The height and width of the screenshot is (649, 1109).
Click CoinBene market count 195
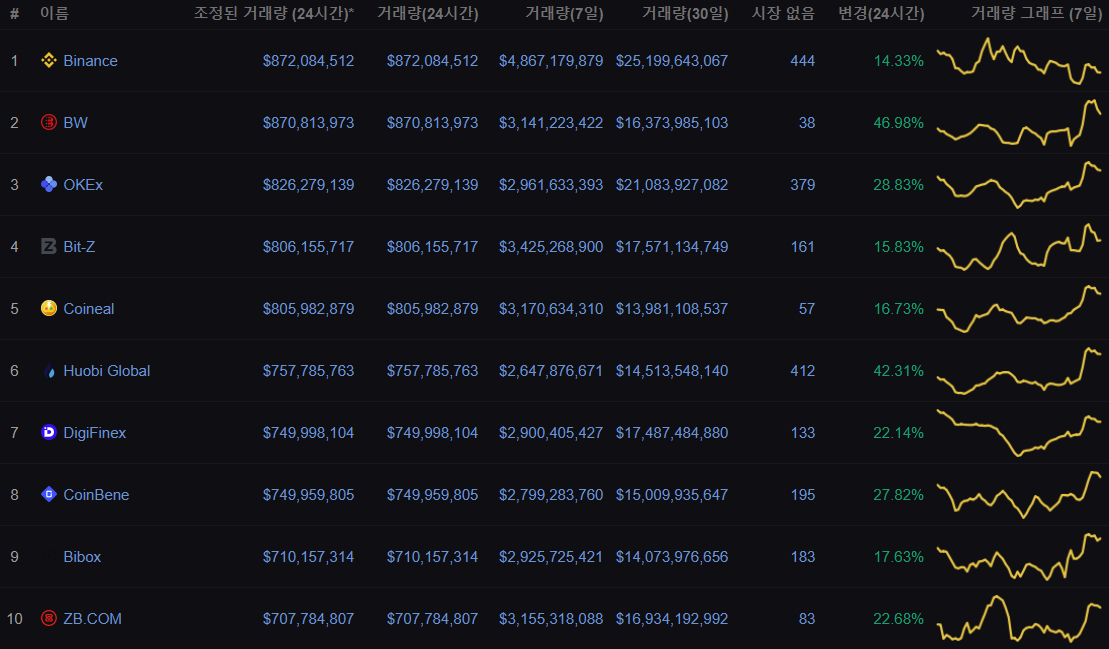click(803, 495)
